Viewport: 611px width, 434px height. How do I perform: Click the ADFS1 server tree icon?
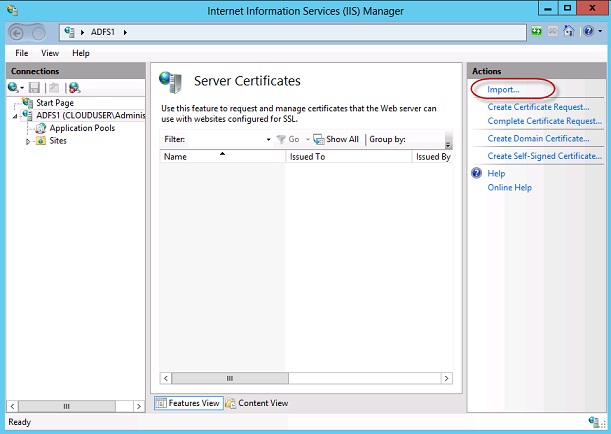point(27,115)
